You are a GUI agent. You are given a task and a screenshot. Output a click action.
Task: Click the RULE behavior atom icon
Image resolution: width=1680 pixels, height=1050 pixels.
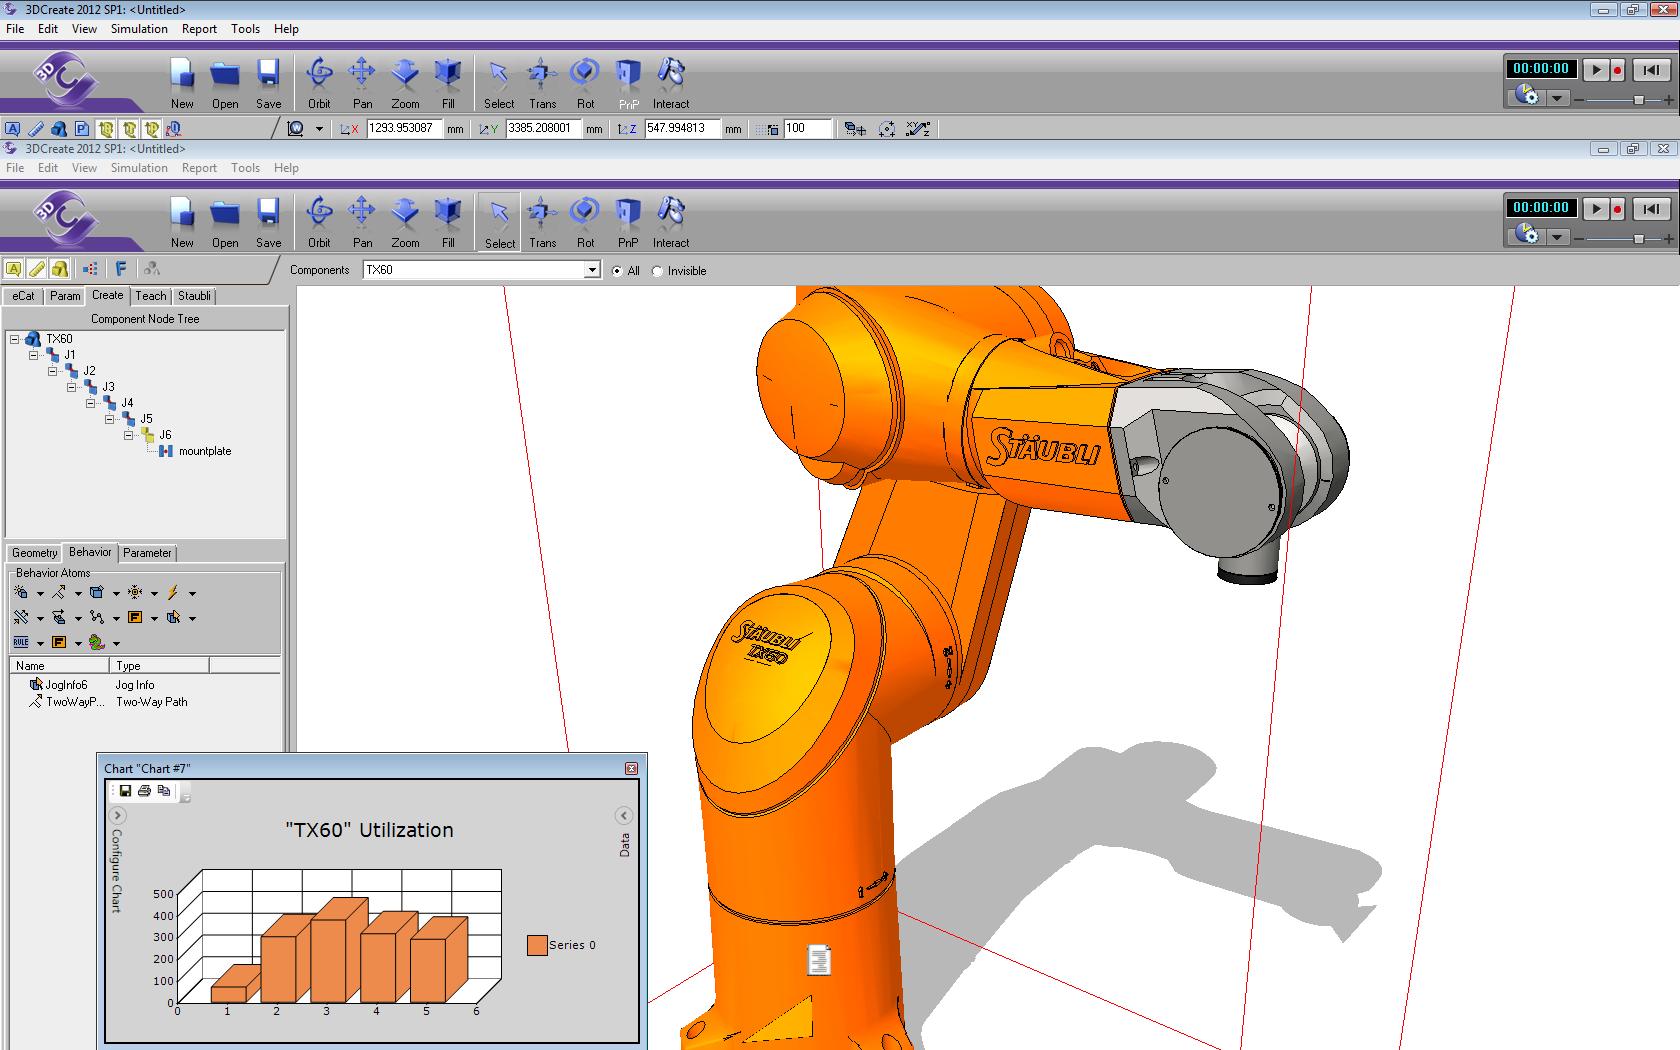coord(21,642)
